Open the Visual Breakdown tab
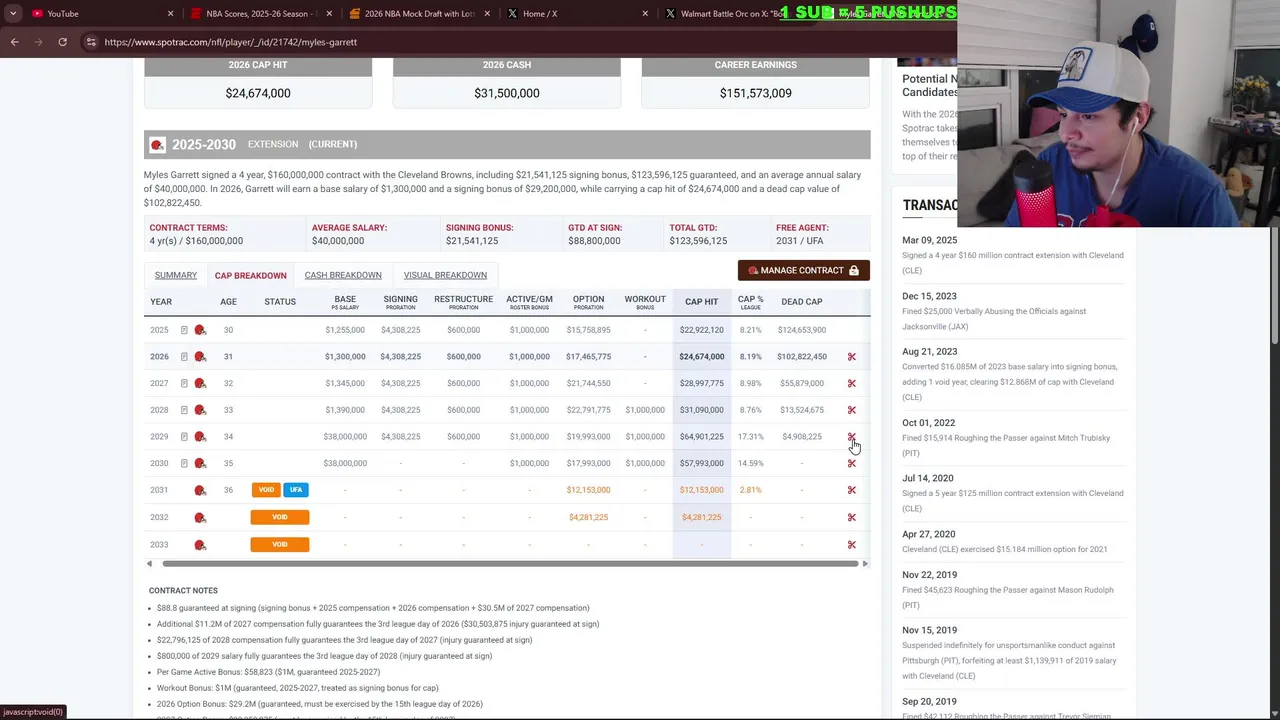The image size is (1280, 720). click(445, 275)
